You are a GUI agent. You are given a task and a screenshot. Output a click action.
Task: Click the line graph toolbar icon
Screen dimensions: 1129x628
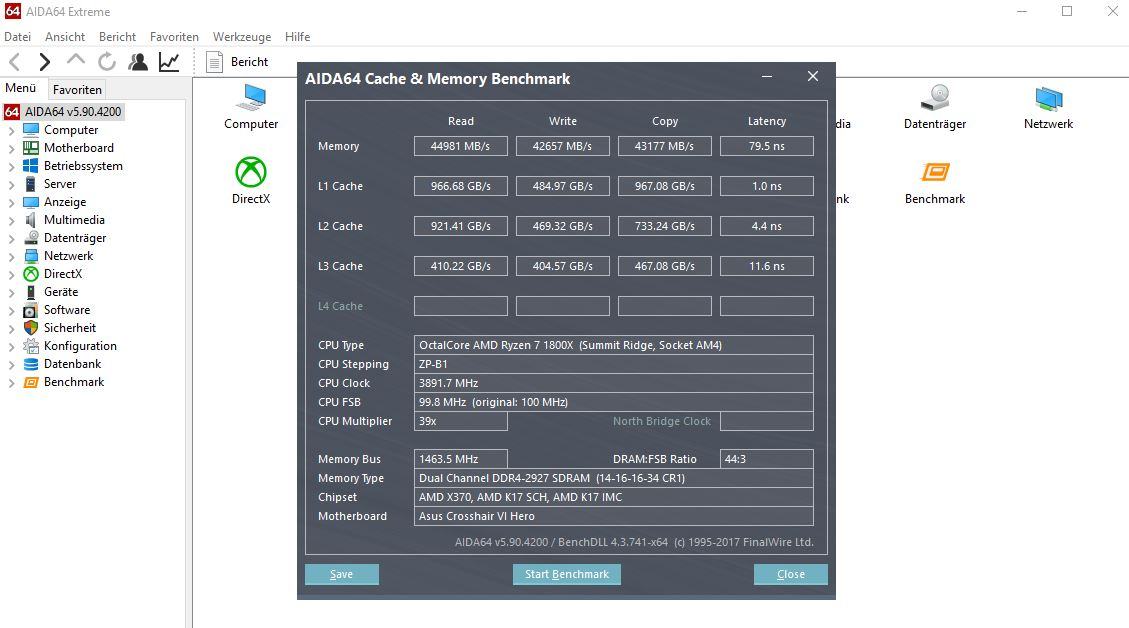click(x=168, y=62)
